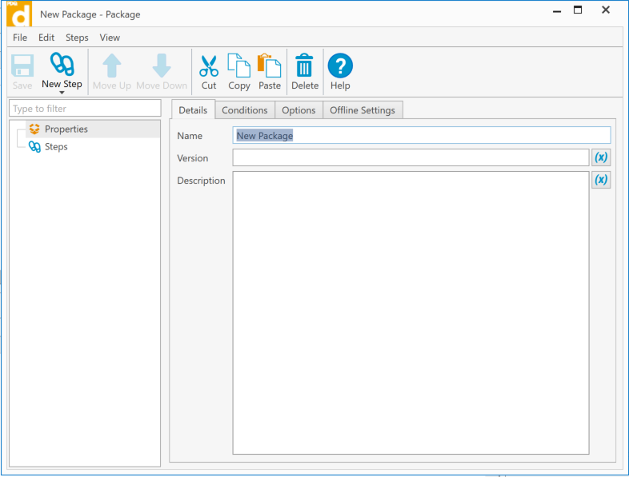Click the Description text area
This screenshot has width=630, height=478.
point(411,313)
